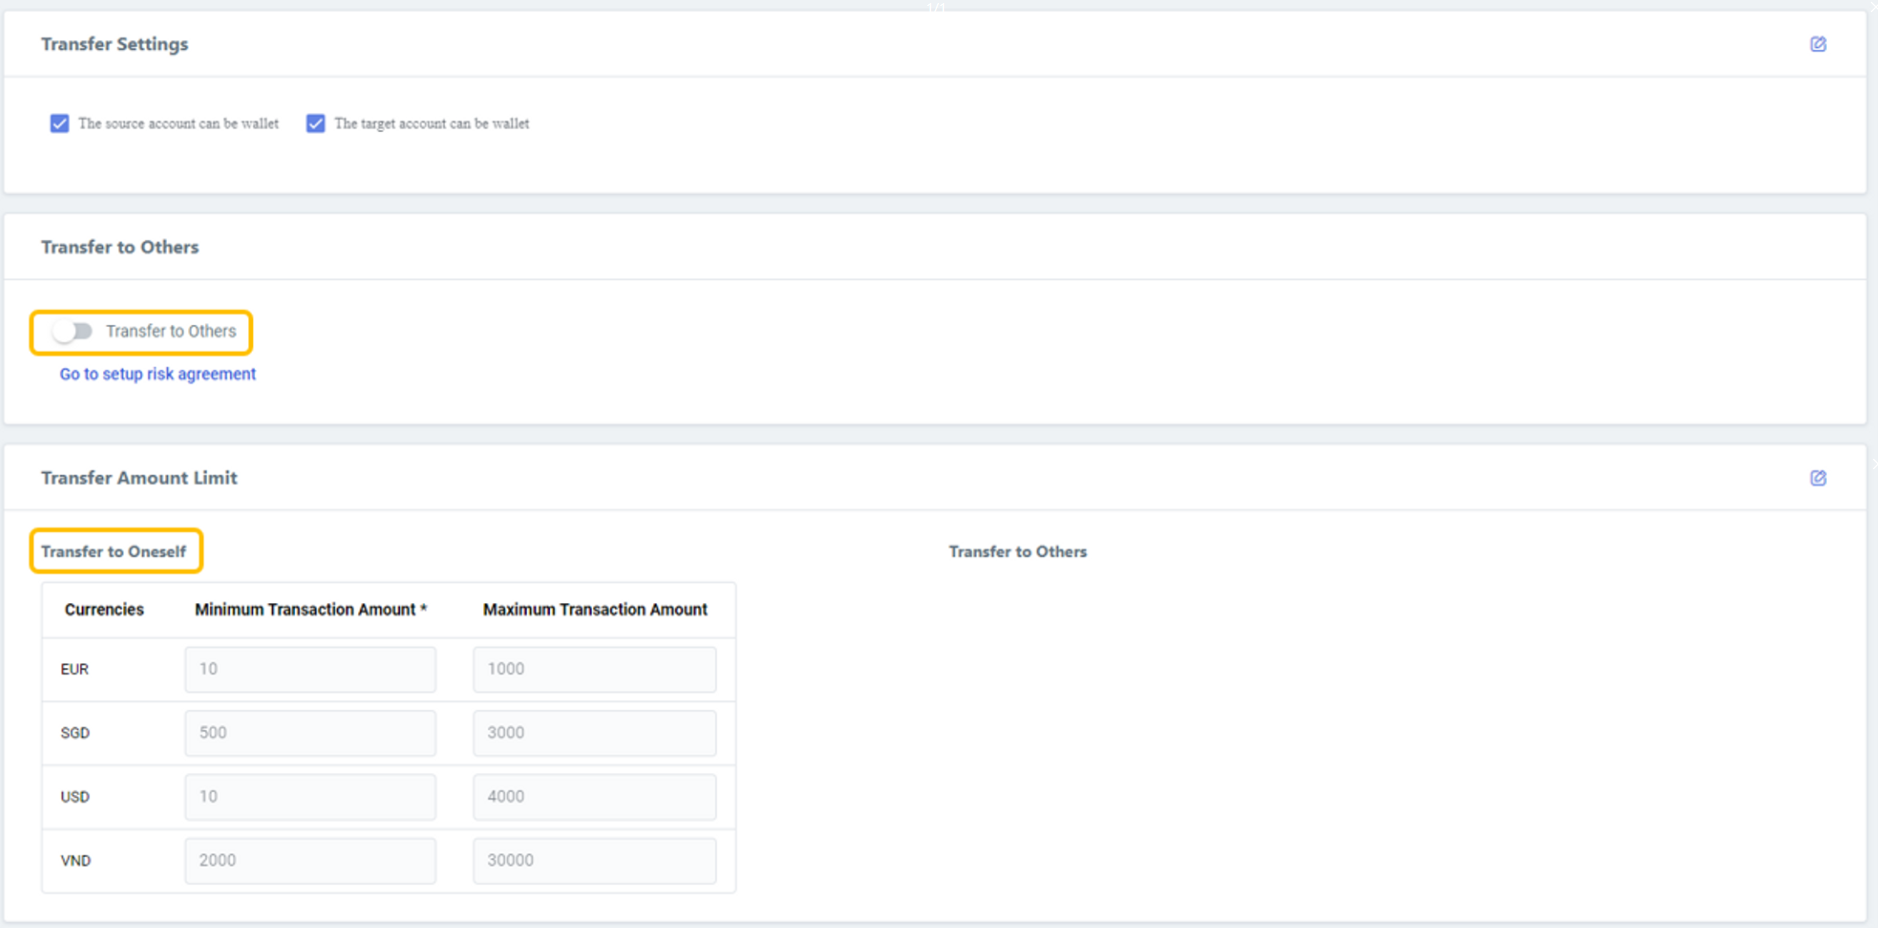1878x928 pixels.
Task: Click the Maximum Transaction Amount column header
Action: click(595, 609)
